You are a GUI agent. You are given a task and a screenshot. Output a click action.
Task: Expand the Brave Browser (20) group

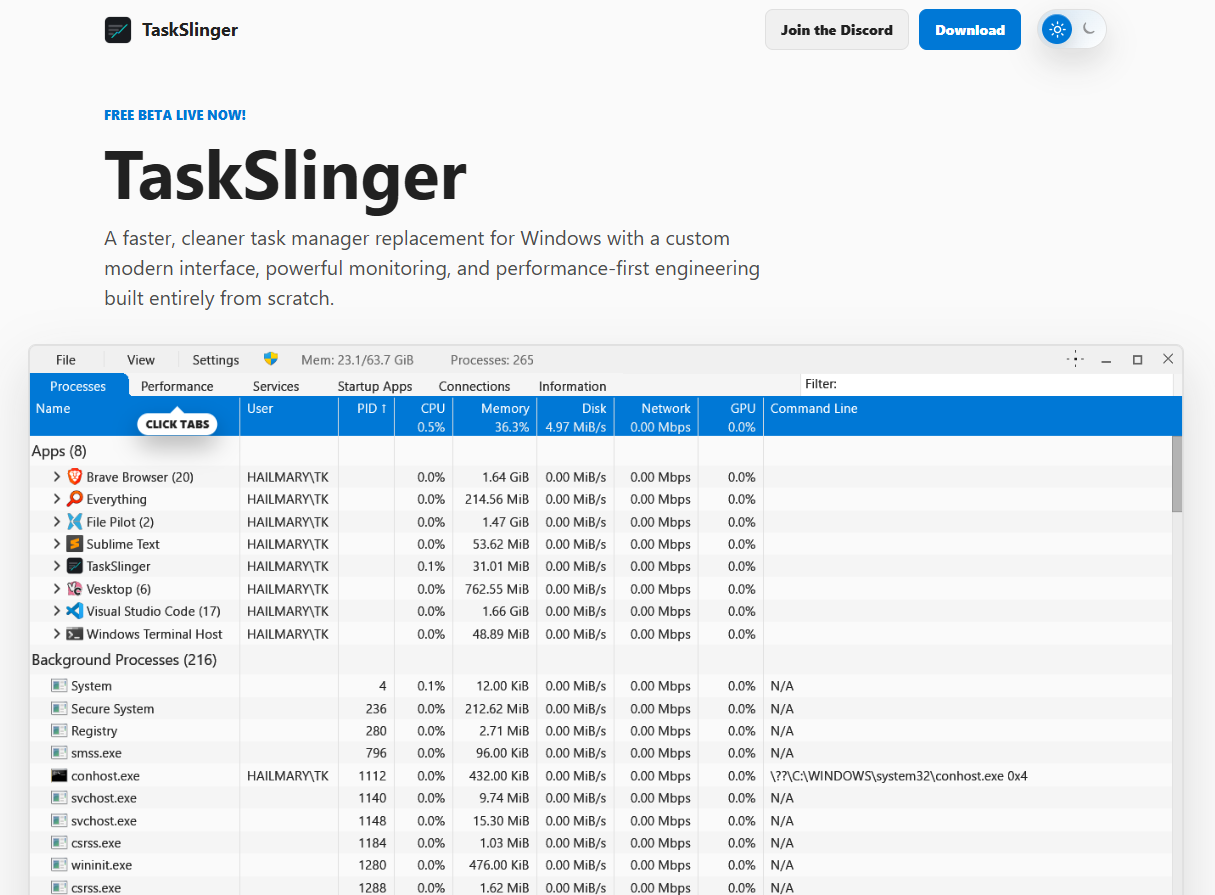[x=57, y=477]
